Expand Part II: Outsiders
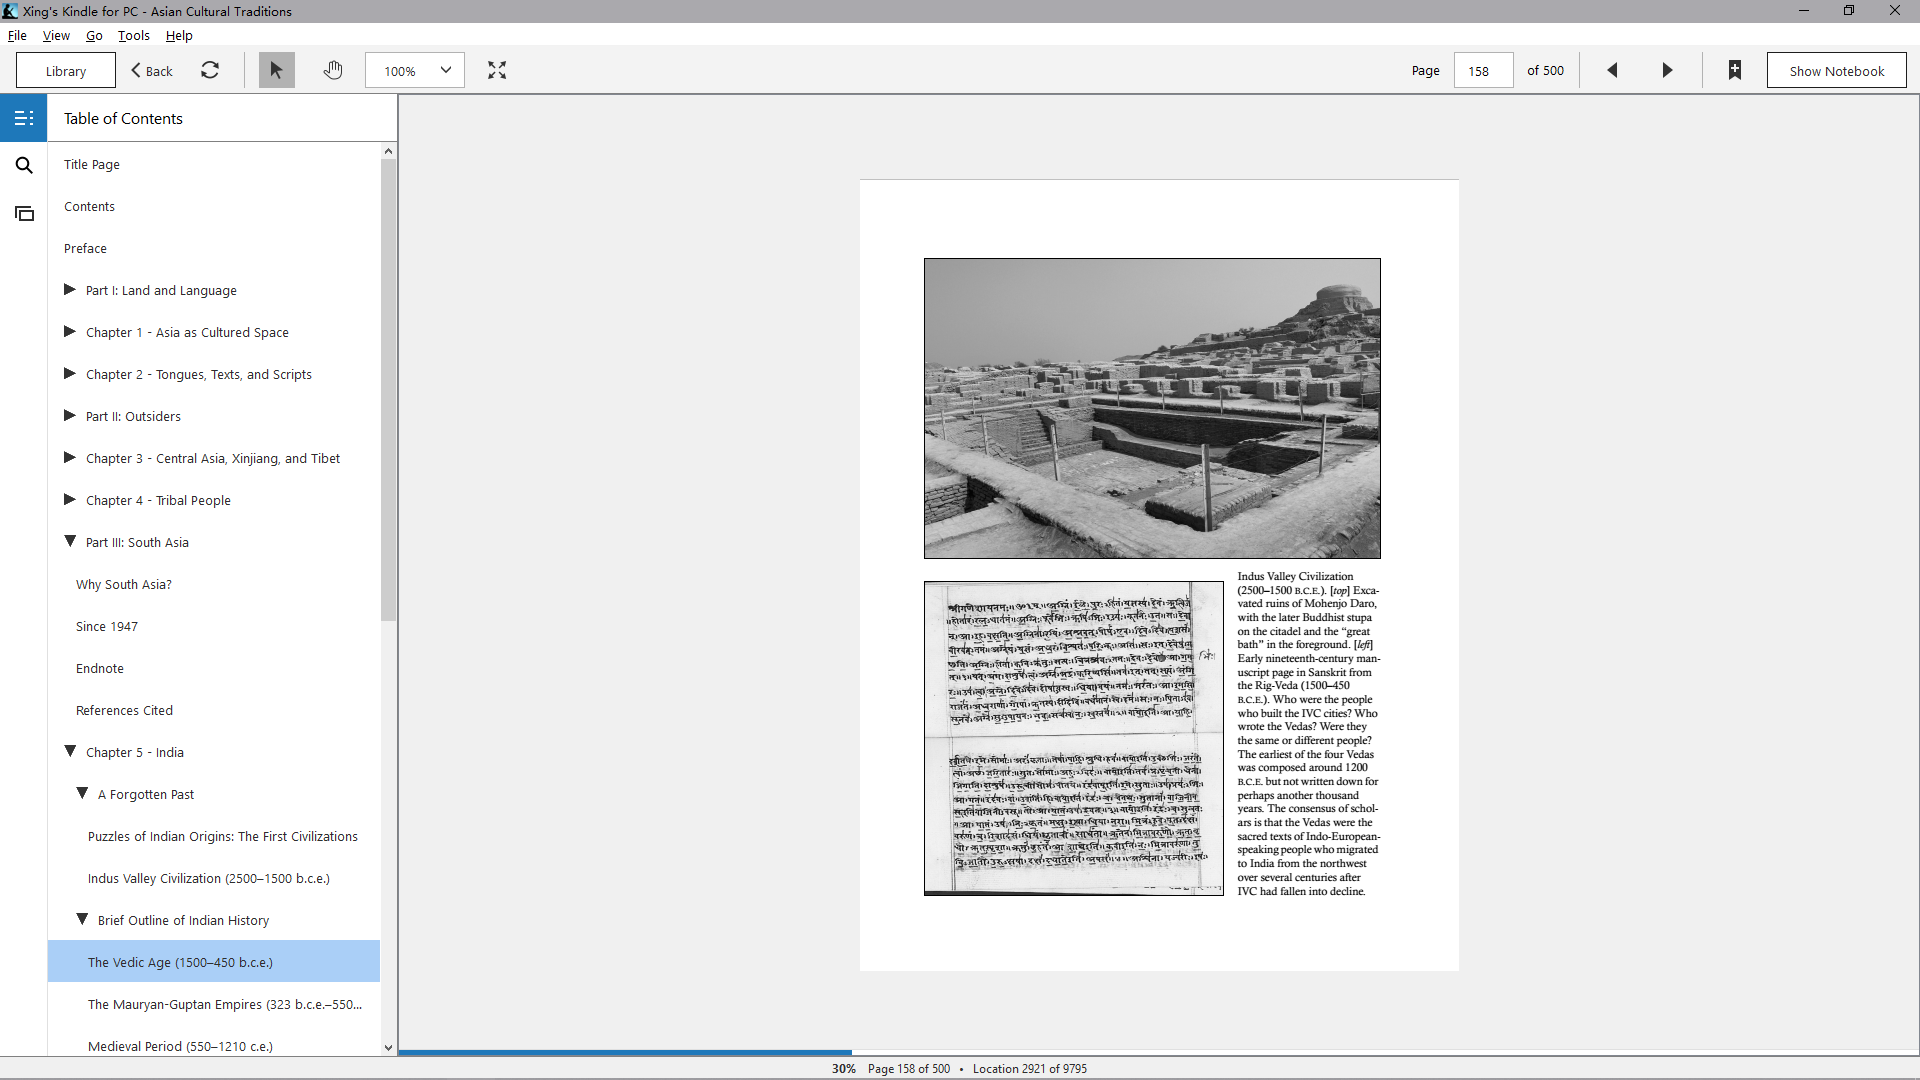The width and height of the screenshot is (1920, 1080). [70, 415]
